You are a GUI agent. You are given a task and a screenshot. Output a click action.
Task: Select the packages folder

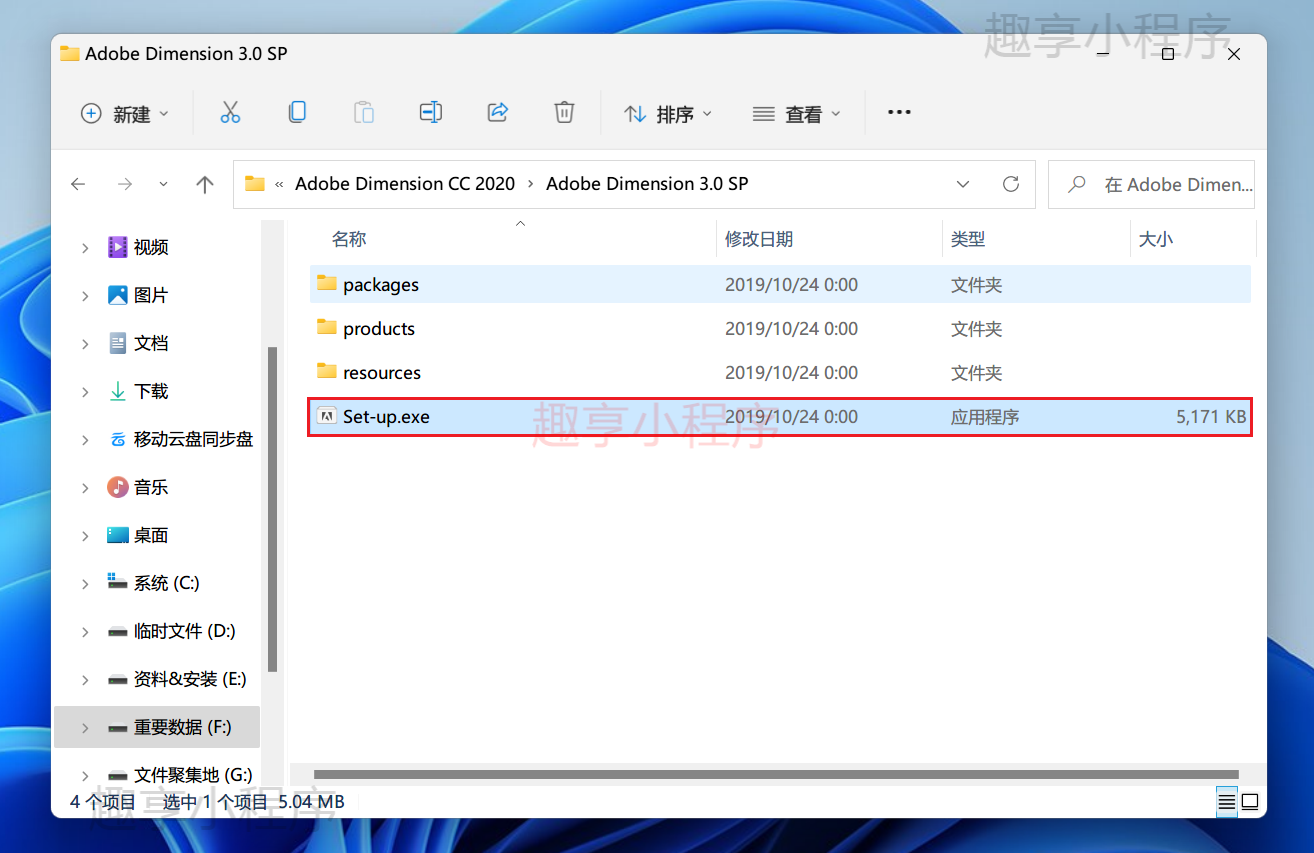780,285
